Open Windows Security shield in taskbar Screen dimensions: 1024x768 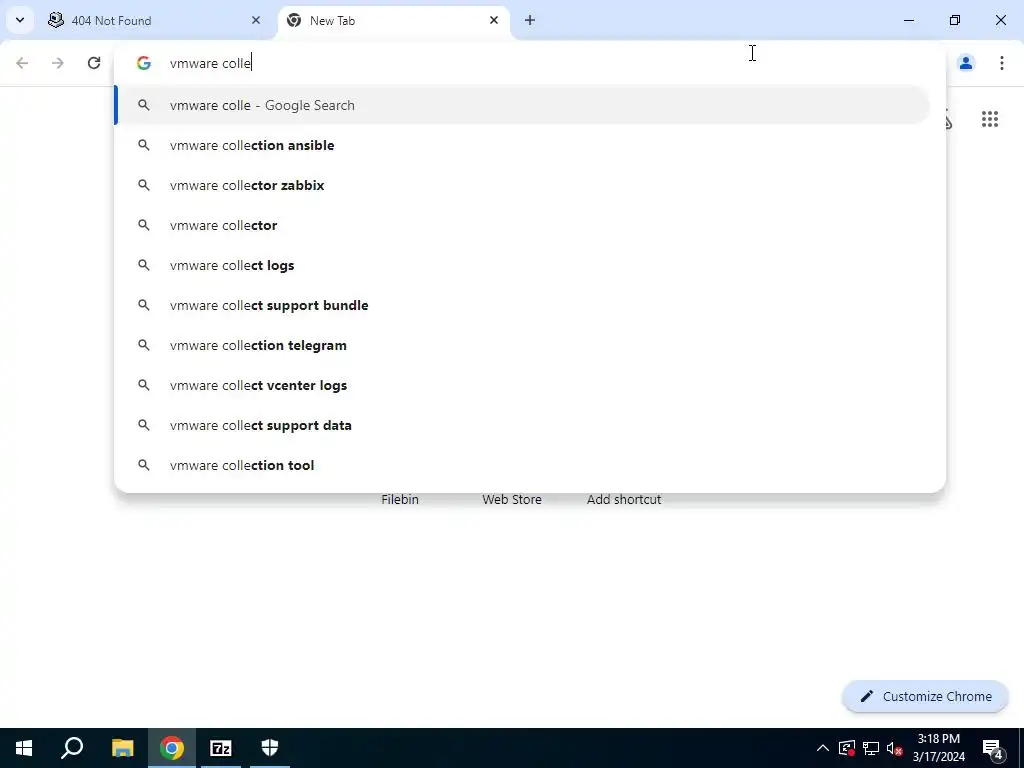click(x=270, y=748)
